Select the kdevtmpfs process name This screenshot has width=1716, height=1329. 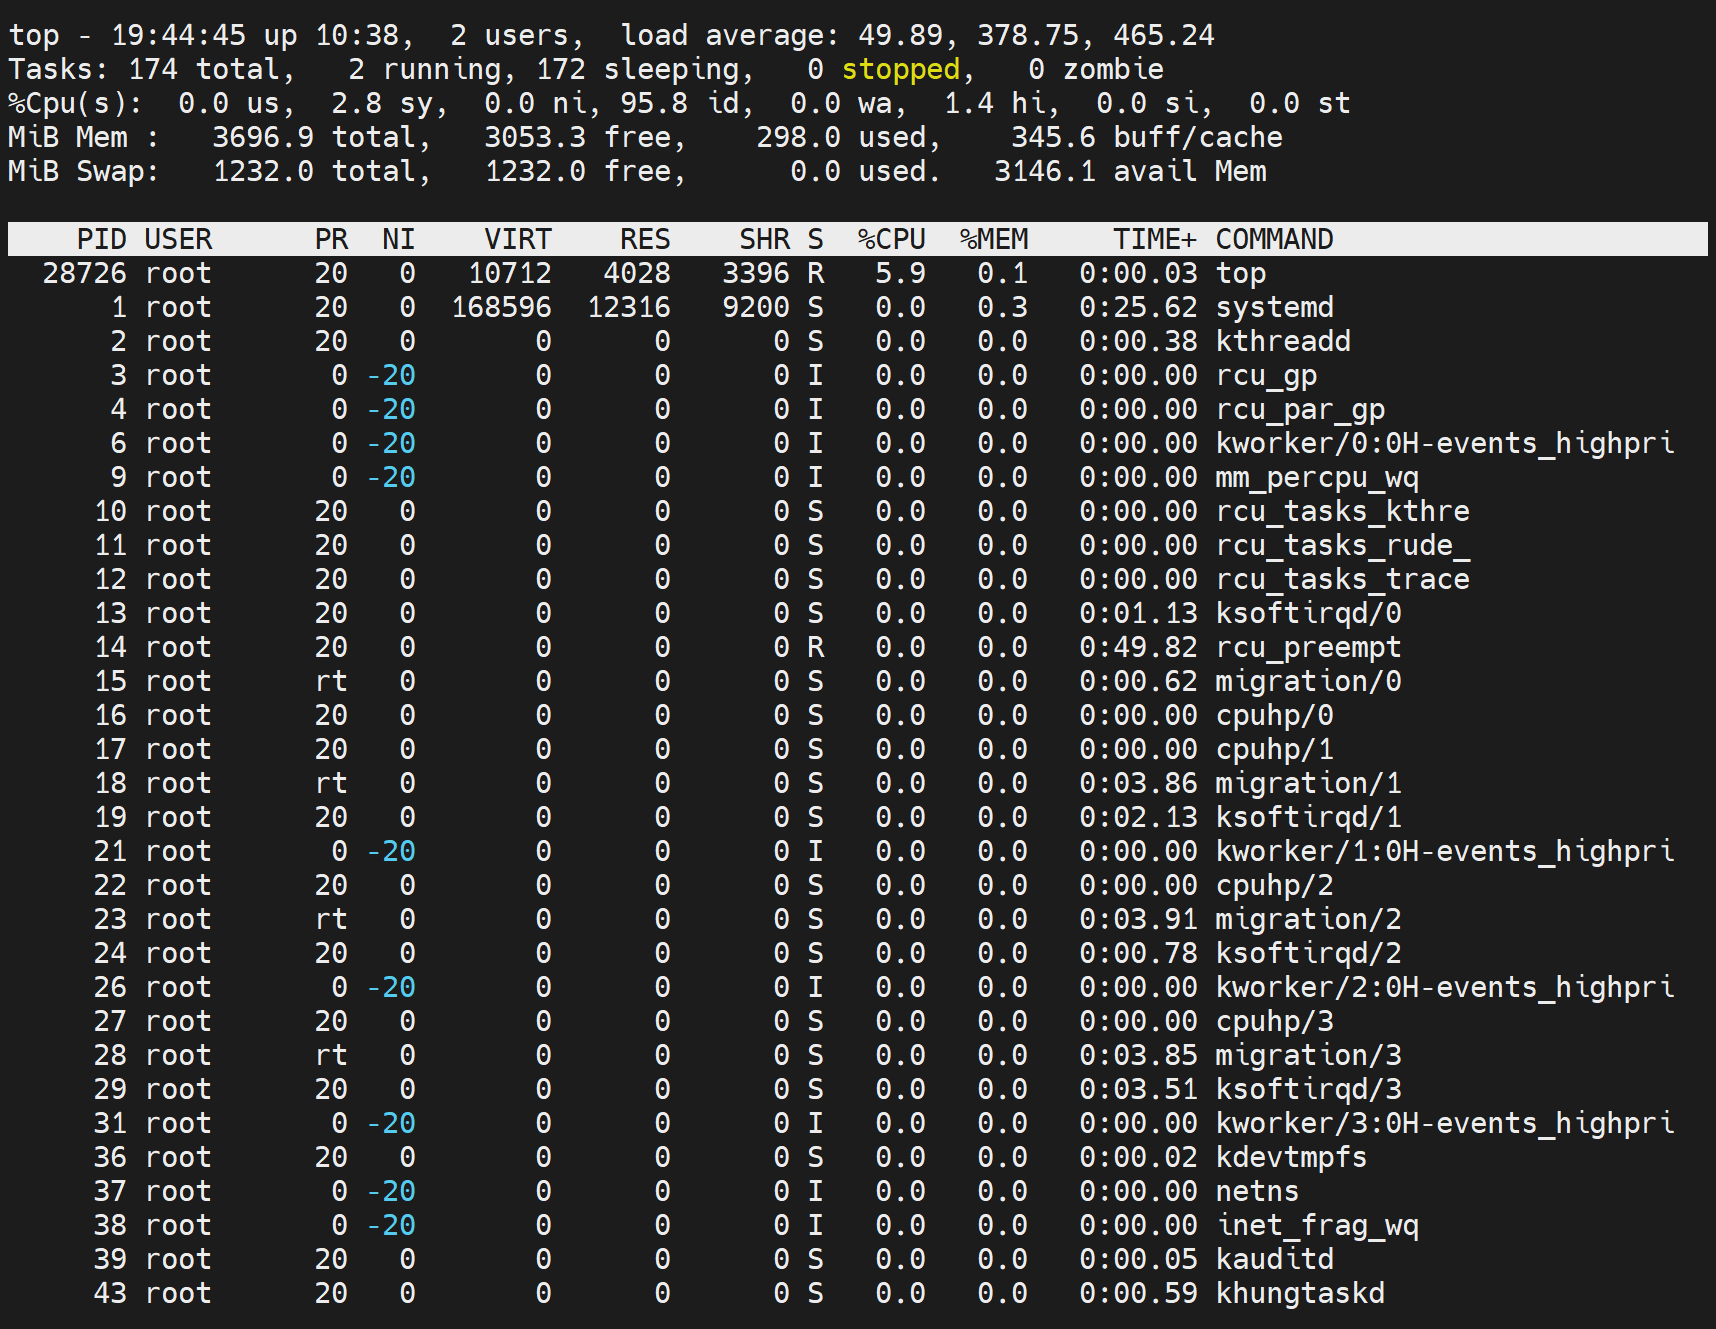1290,1157
